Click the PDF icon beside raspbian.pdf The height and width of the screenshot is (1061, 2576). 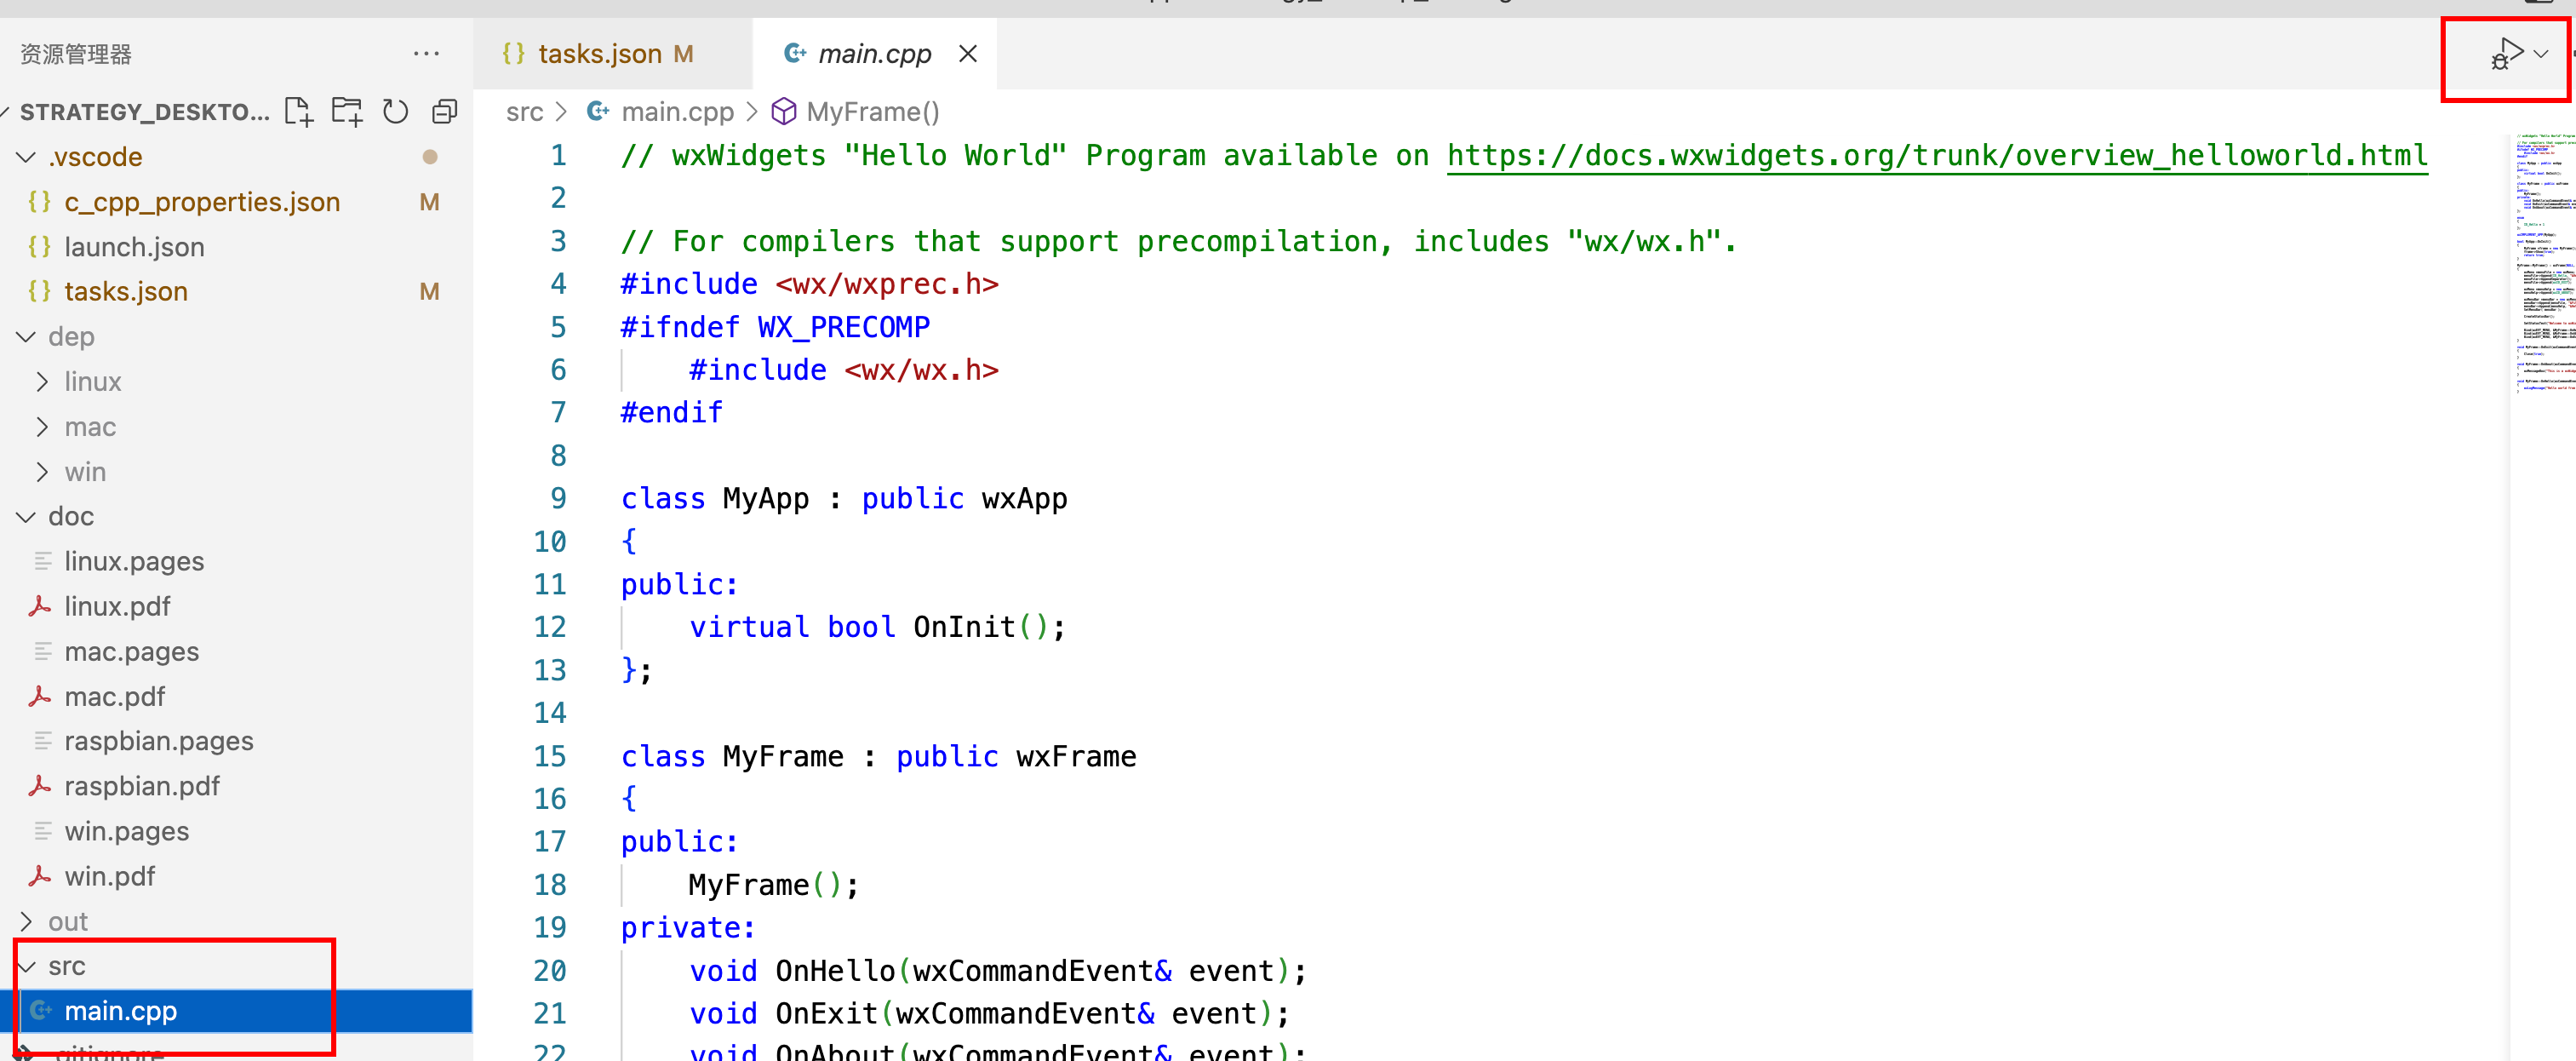[x=40, y=786]
